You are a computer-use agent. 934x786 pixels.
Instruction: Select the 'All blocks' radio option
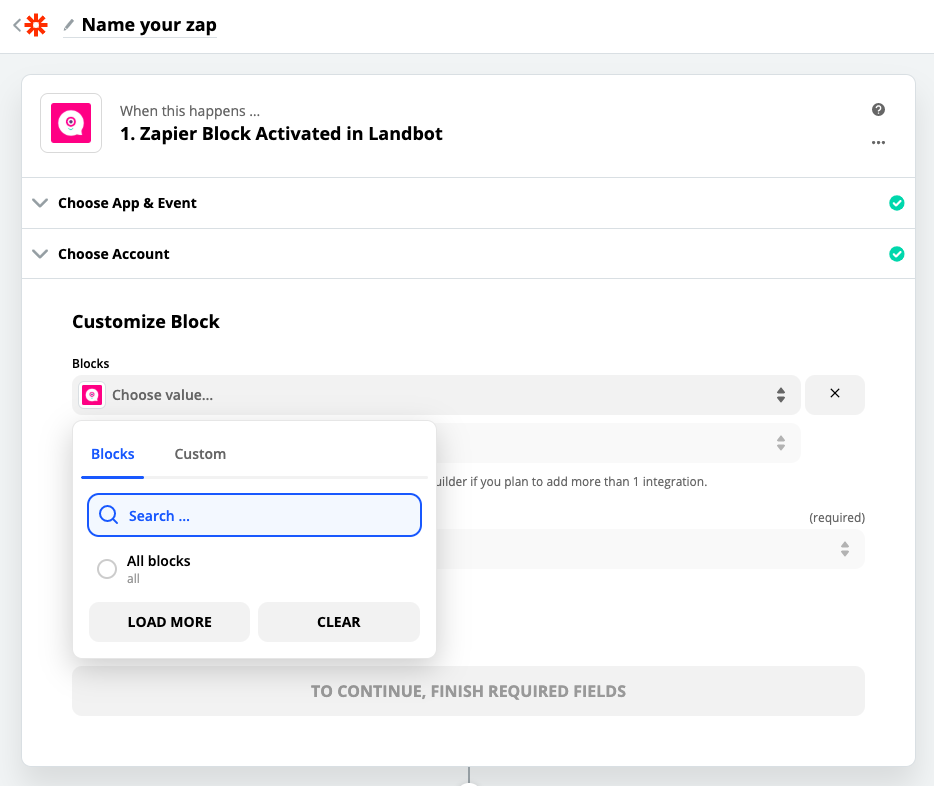[107, 569]
